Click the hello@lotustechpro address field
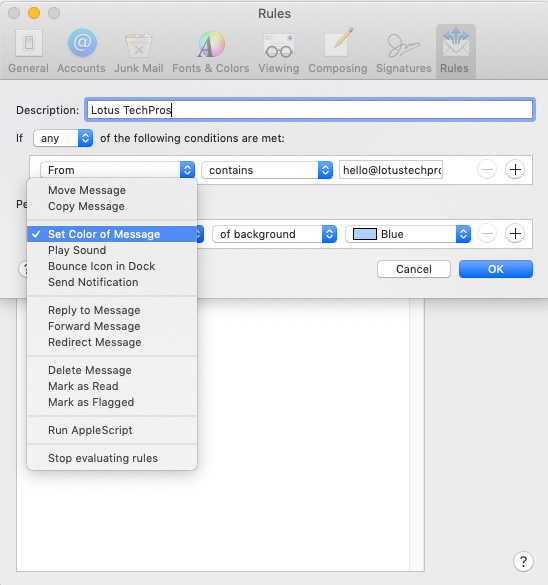This screenshot has width=548, height=585. click(391, 170)
